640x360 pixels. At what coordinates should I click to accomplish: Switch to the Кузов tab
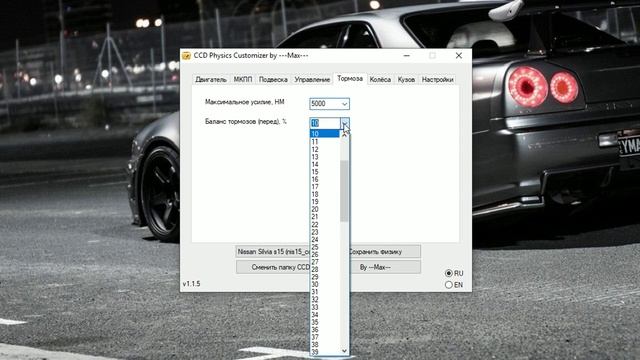[406, 80]
